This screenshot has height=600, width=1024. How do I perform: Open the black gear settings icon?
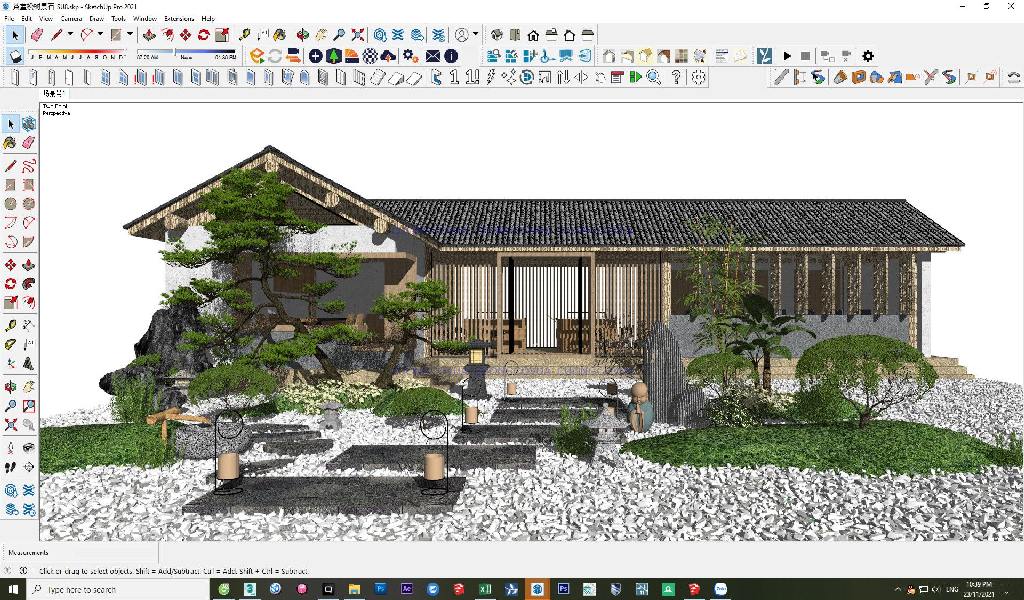coord(867,56)
